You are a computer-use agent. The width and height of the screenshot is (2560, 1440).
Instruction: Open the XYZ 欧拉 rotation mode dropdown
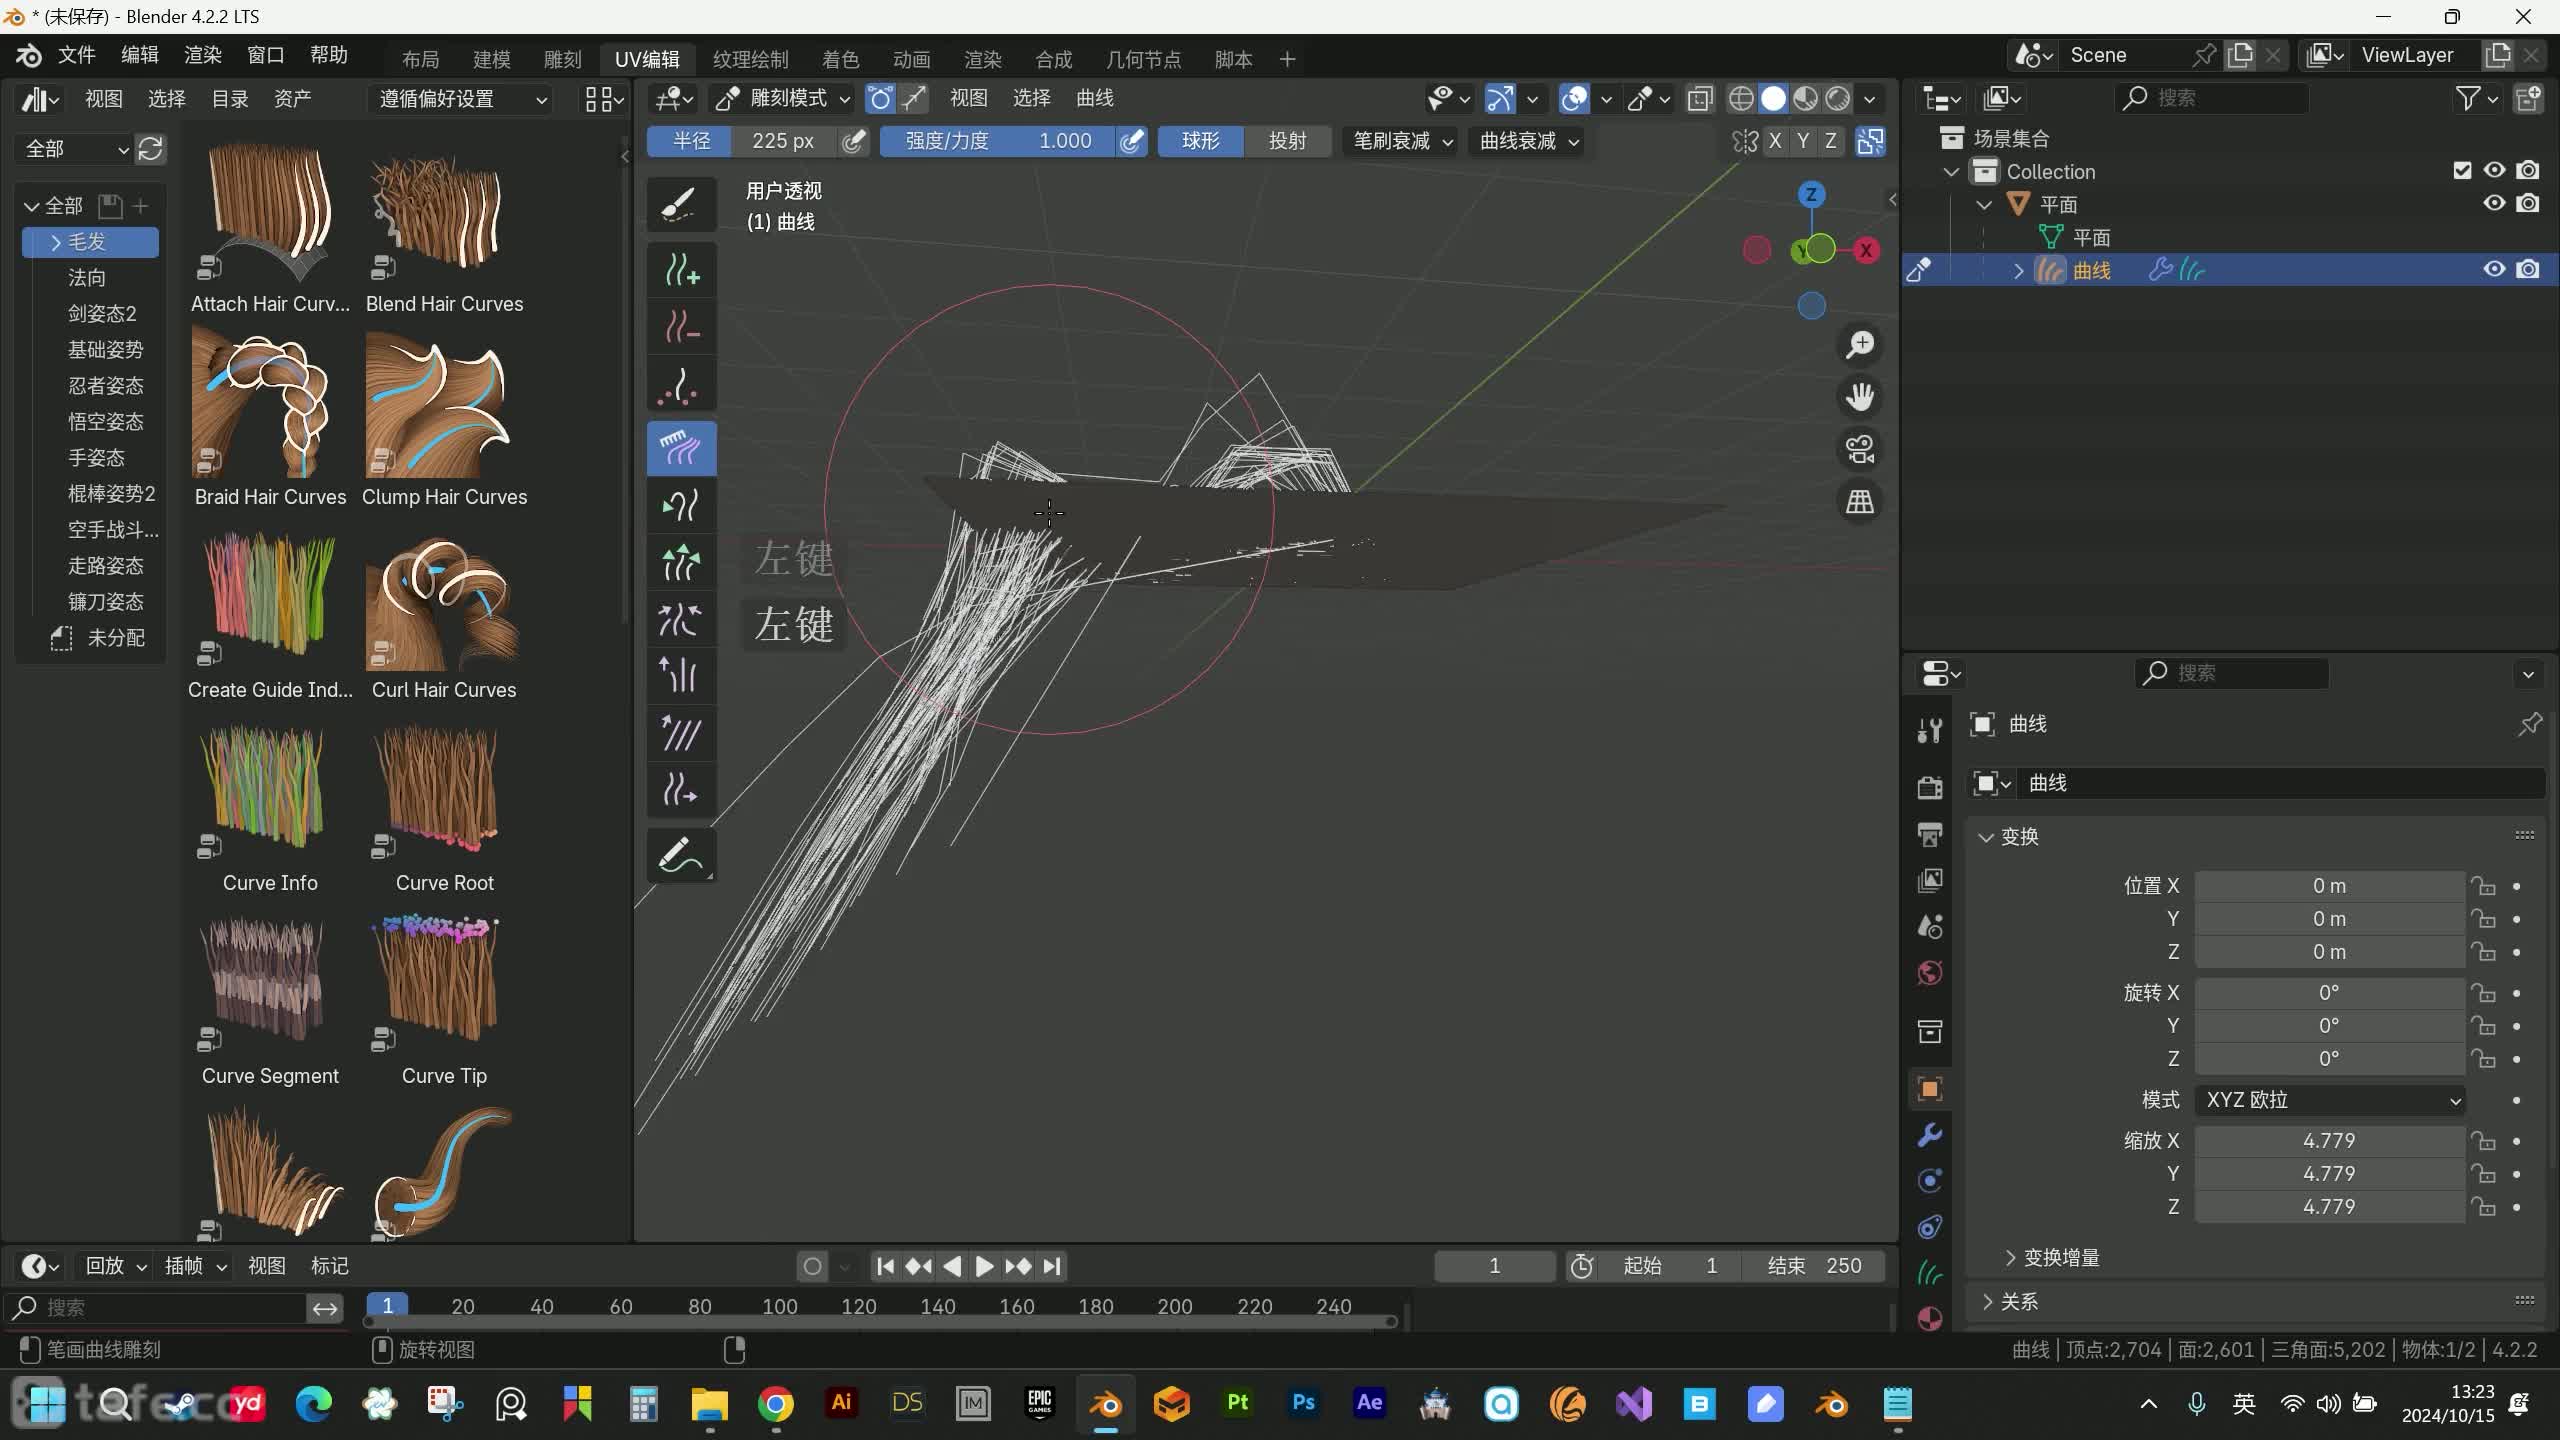point(2331,1100)
